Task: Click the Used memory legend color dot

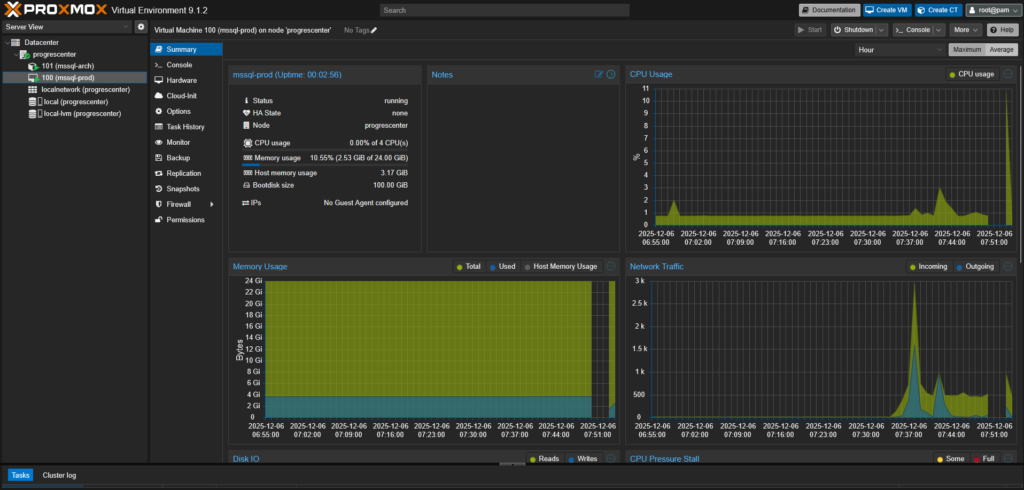Action: pyautogui.click(x=494, y=267)
